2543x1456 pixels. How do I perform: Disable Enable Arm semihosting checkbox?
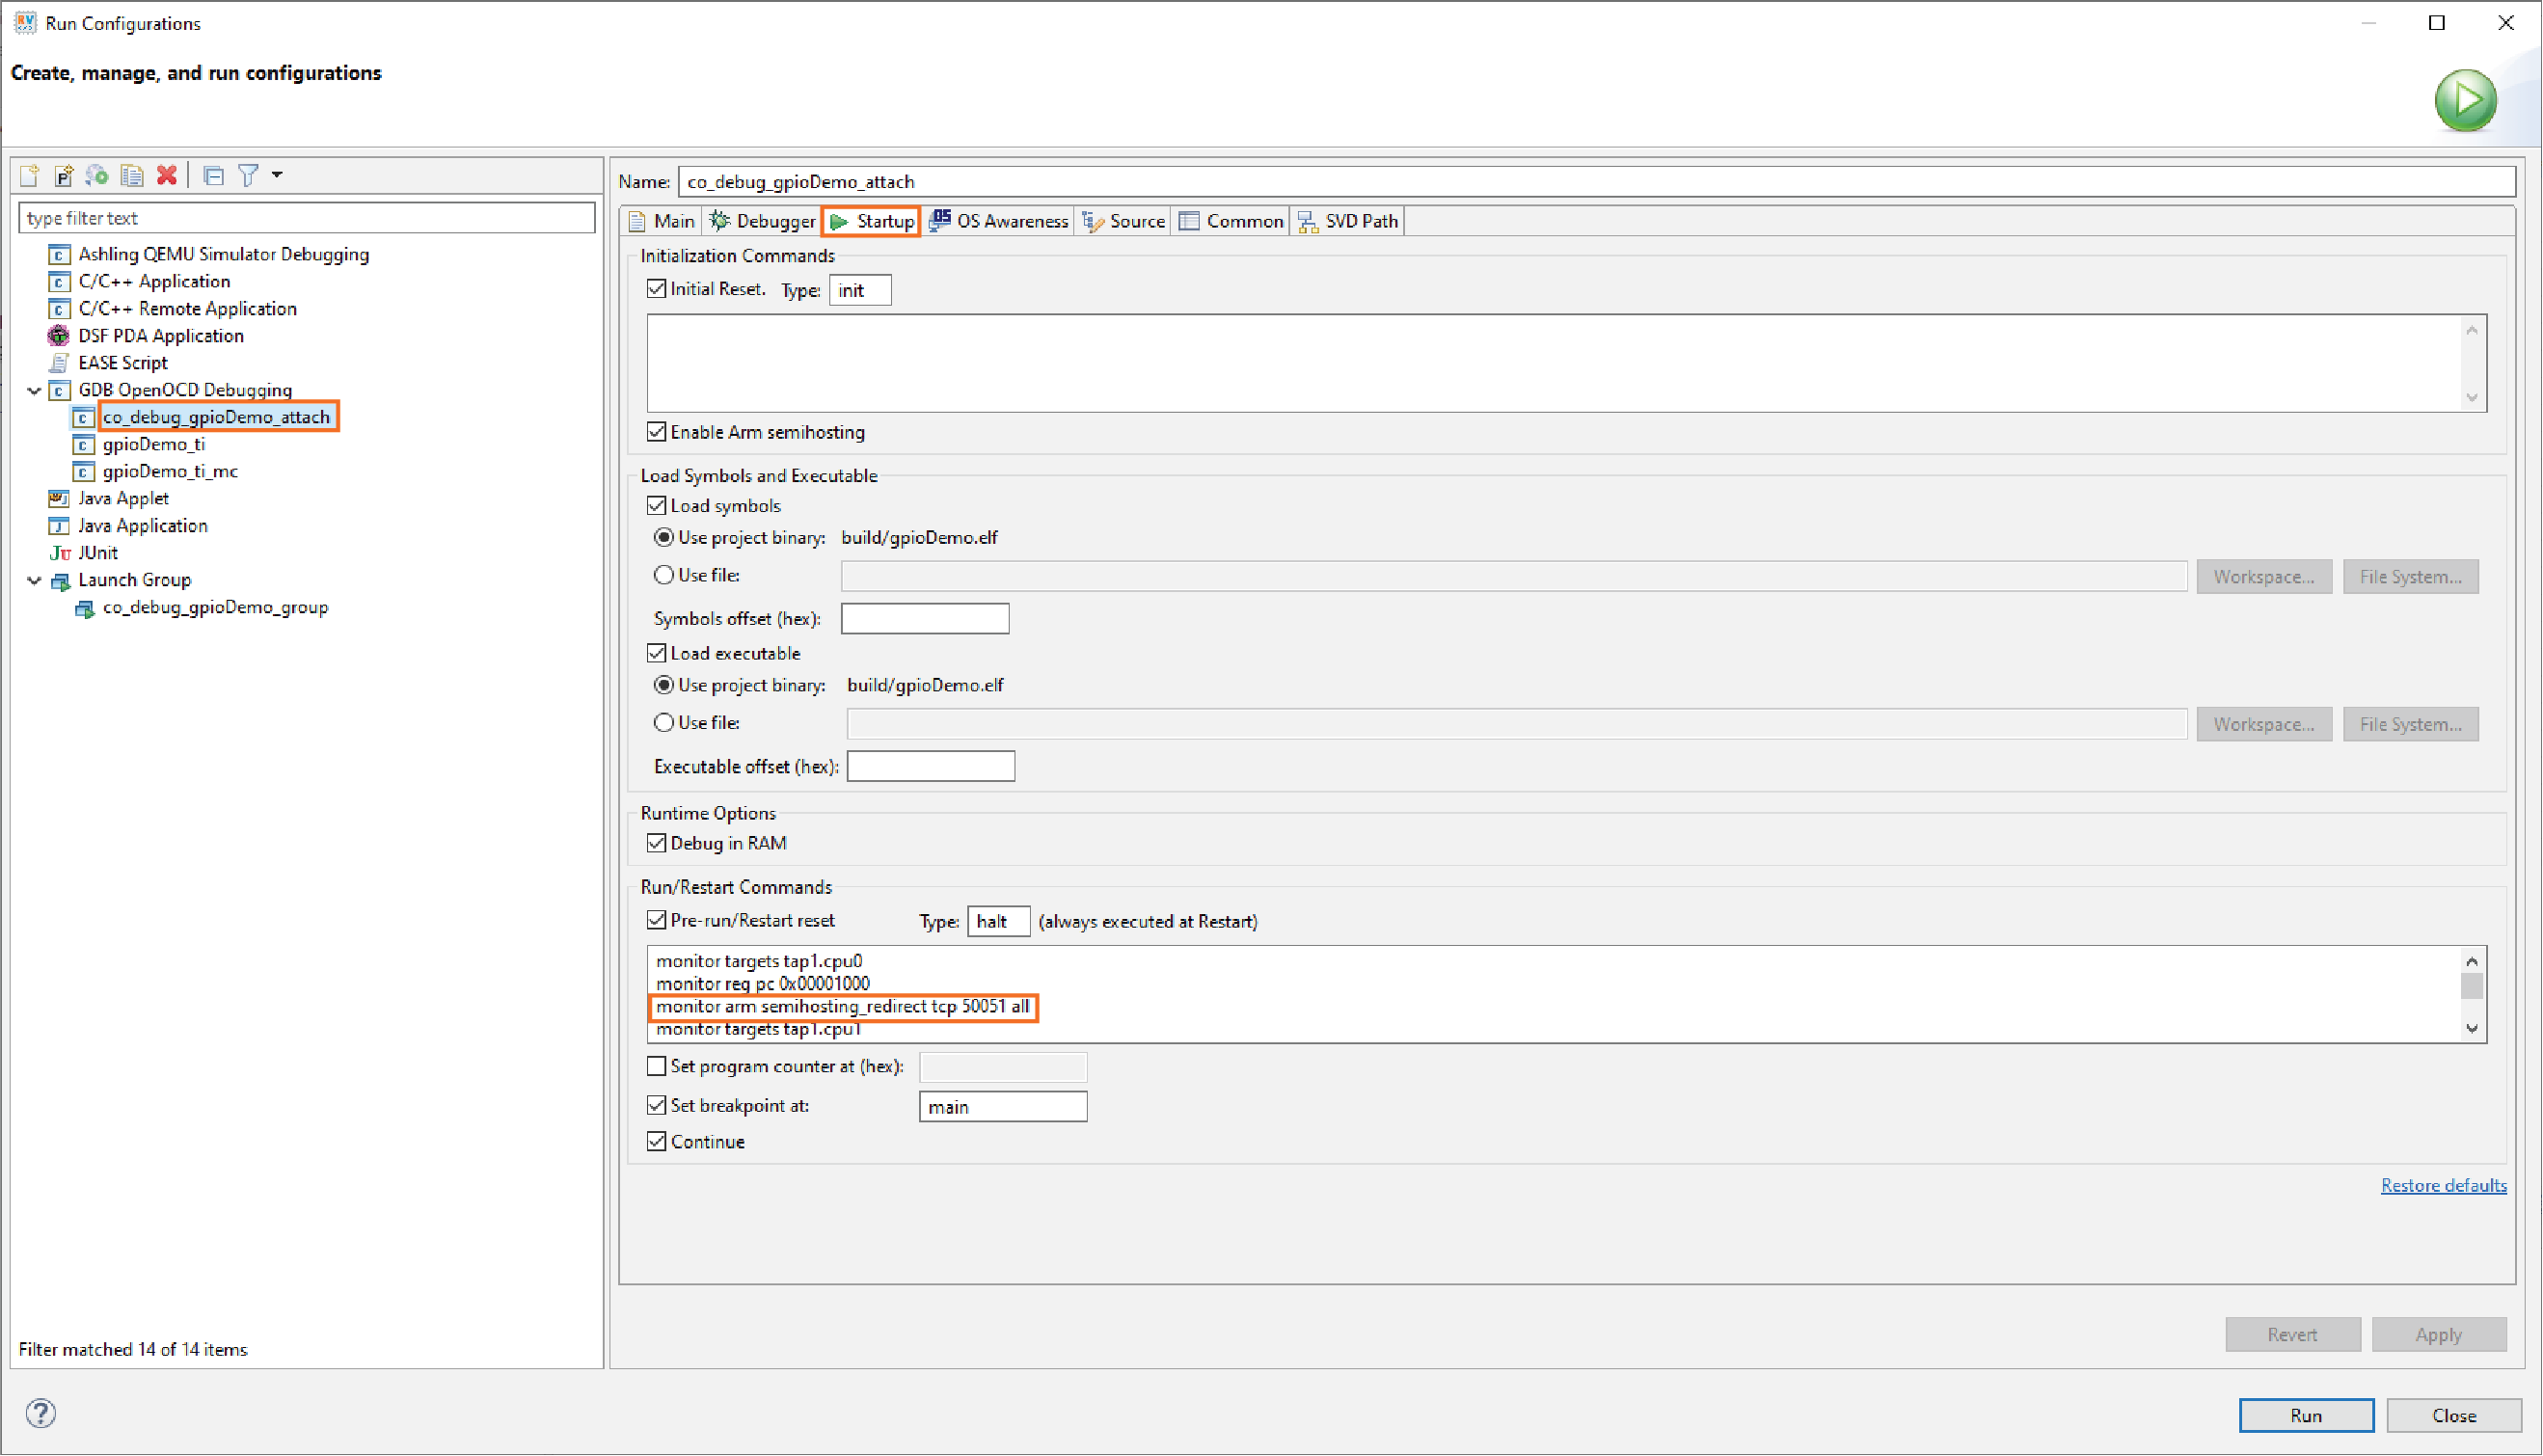[656, 432]
